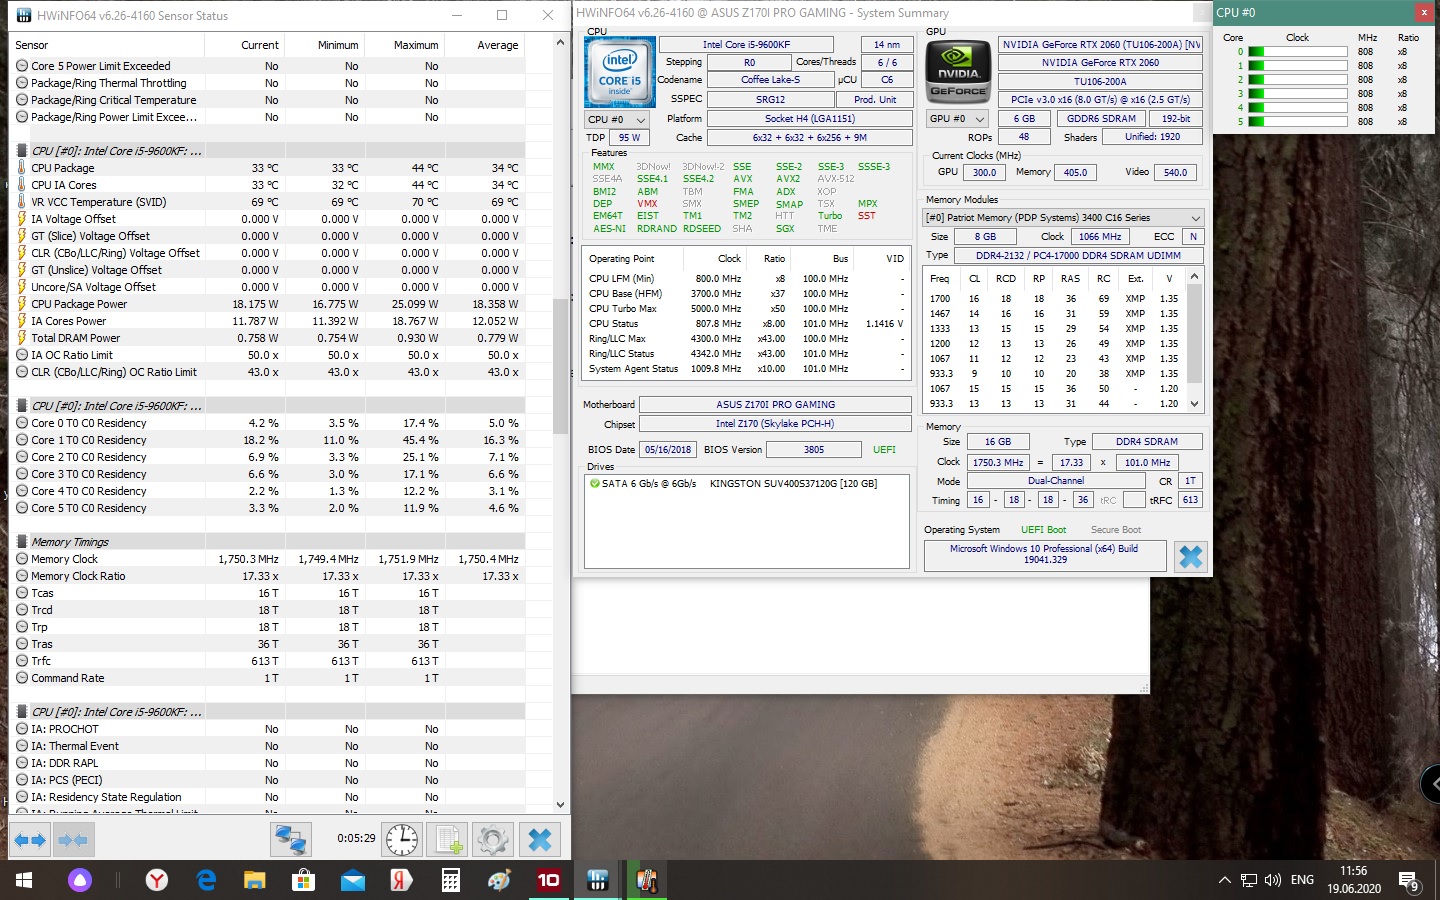Select the IA: PROCHOT sensor row
Screen dimensions: 1440x900
(x=267, y=729)
